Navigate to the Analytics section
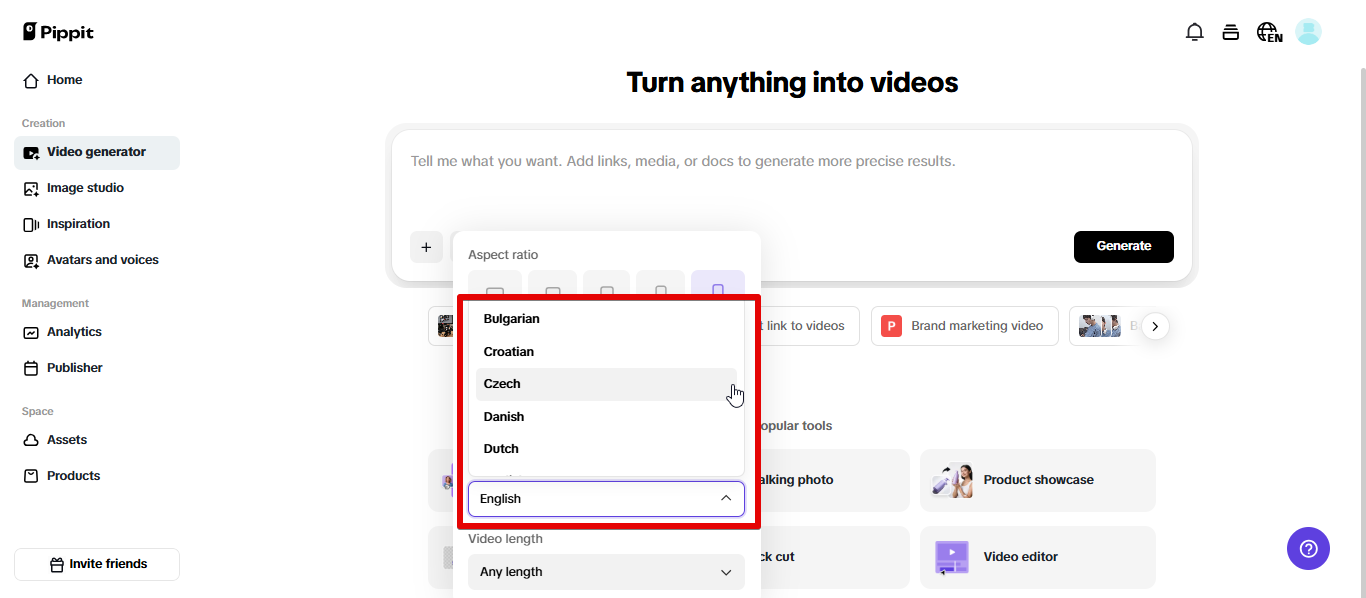 [74, 331]
